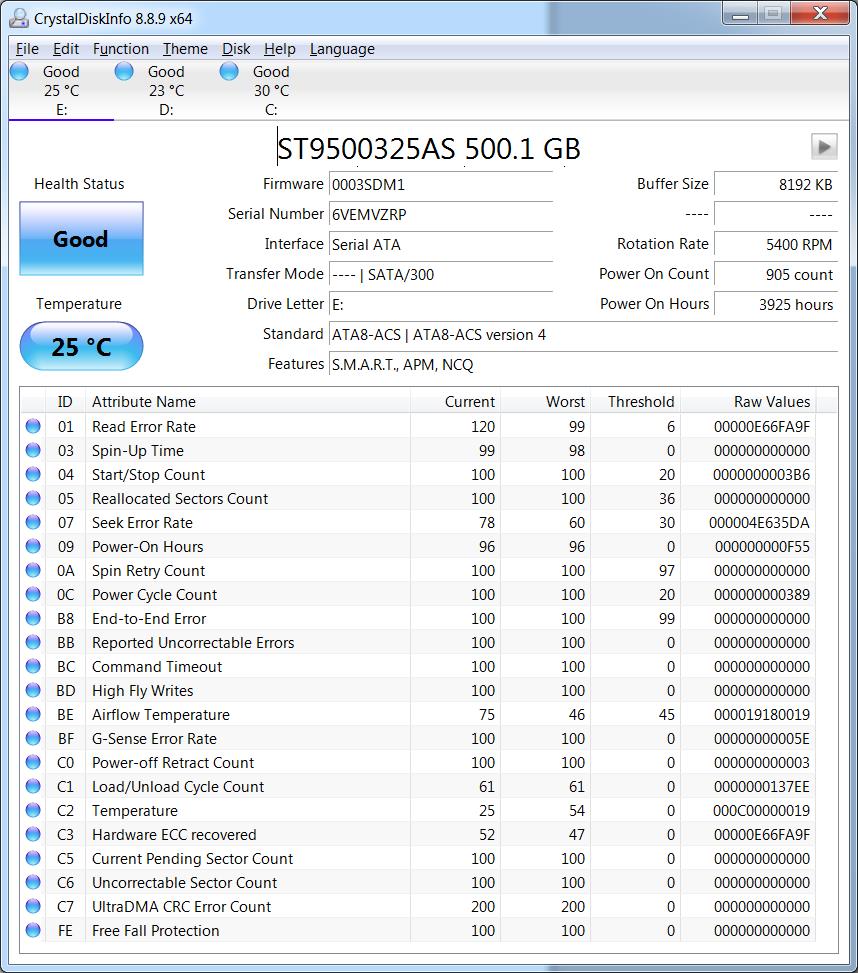This screenshot has width=858, height=973.
Task: Click the Rotation Rate value 5400 RPM
Action: click(x=775, y=244)
